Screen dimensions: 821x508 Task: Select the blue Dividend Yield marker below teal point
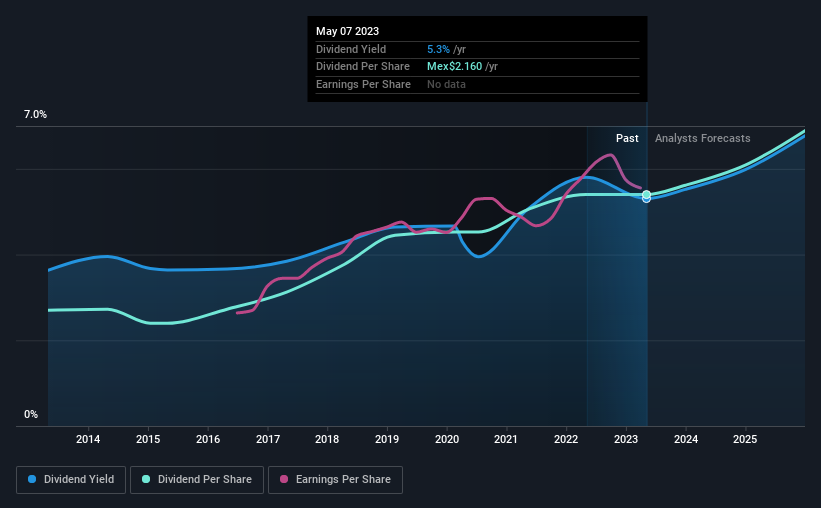[647, 199]
